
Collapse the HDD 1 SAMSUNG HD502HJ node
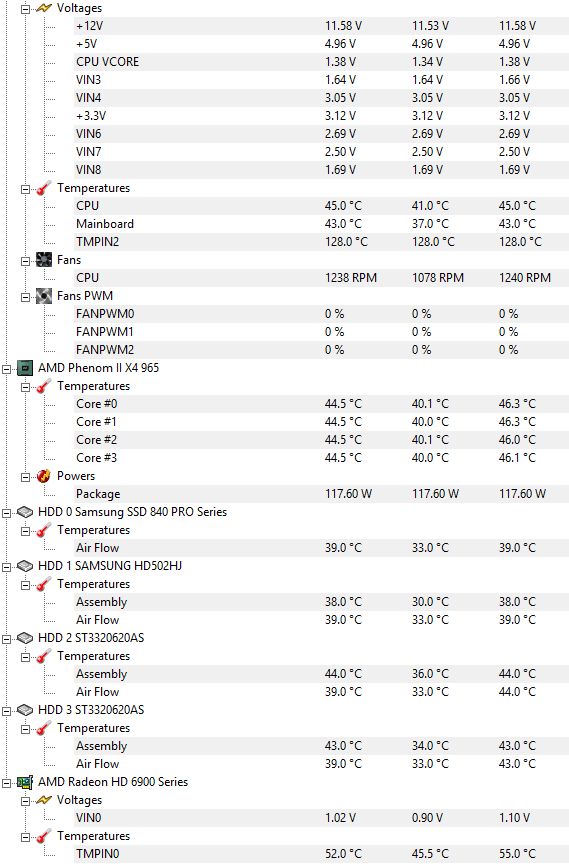[x=7, y=567]
